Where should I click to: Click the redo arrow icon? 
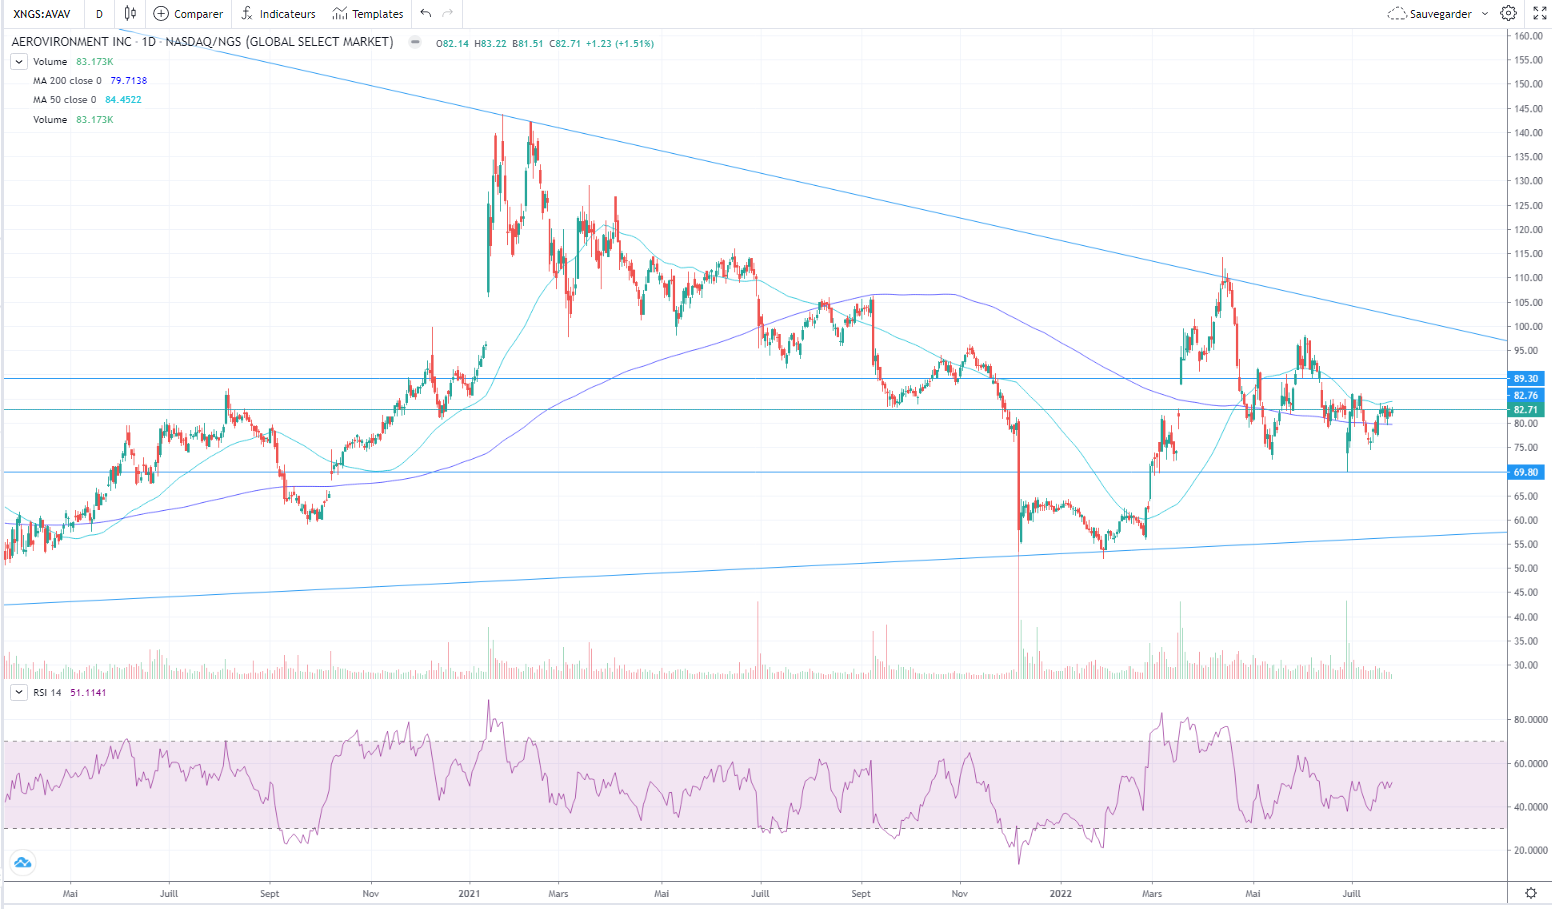tap(447, 14)
